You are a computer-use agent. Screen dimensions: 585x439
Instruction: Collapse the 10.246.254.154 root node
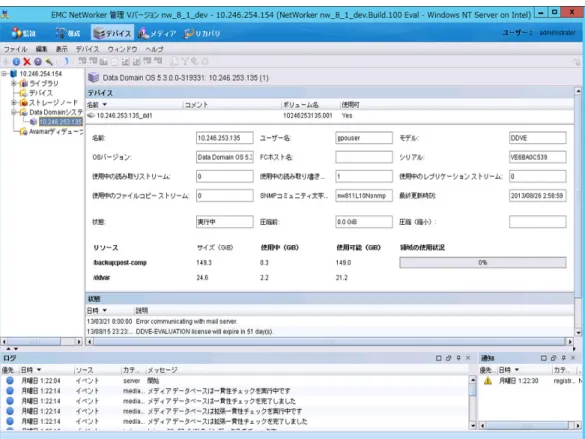click(x=4, y=73)
